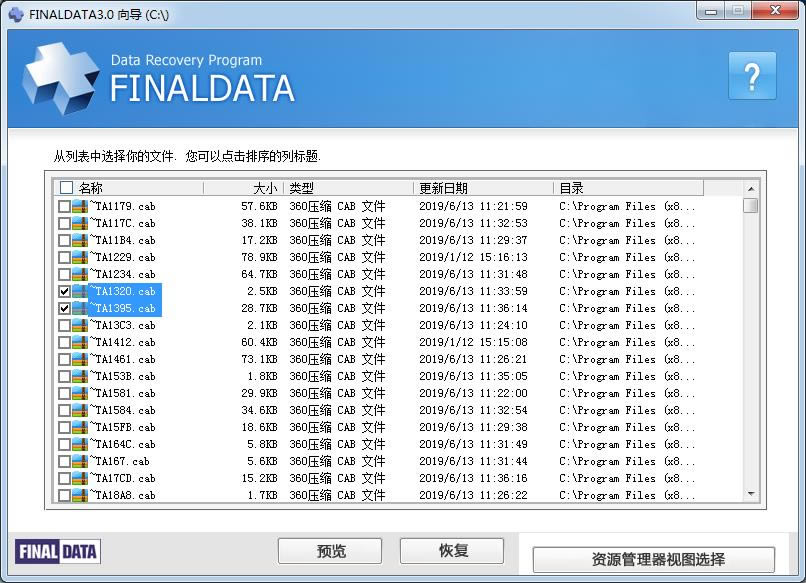Click the file icon of ~TA15FB.cab
806x583 pixels.
(80, 427)
